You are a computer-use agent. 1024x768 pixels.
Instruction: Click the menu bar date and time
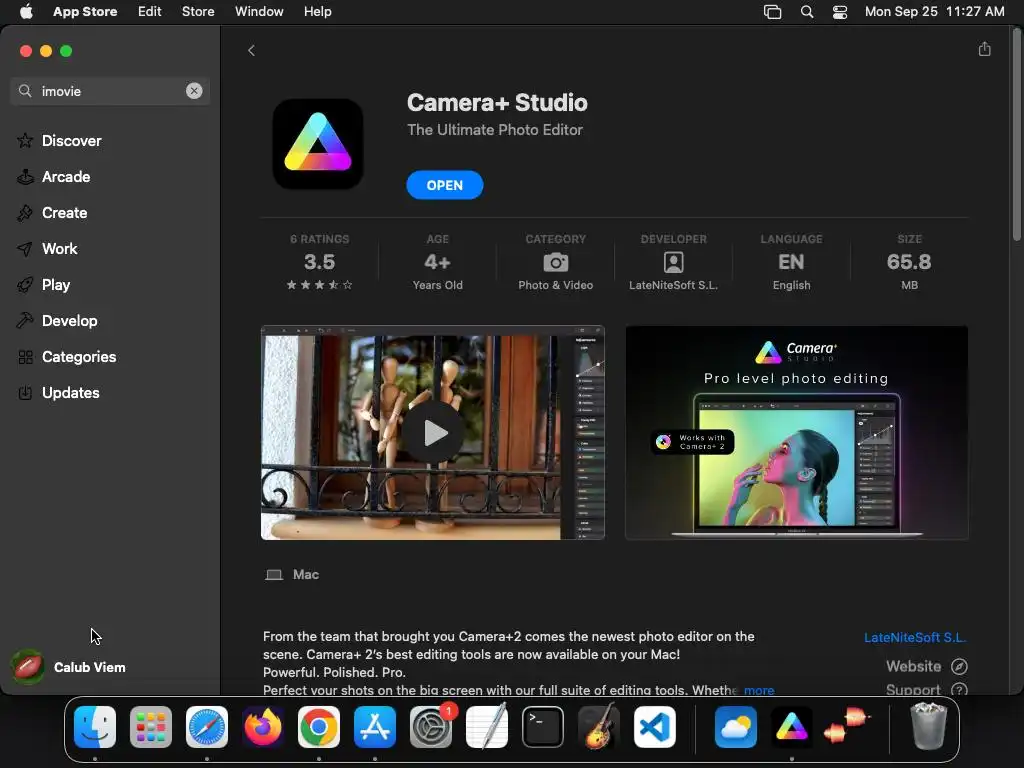pyautogui.click(x=935, y=11)
